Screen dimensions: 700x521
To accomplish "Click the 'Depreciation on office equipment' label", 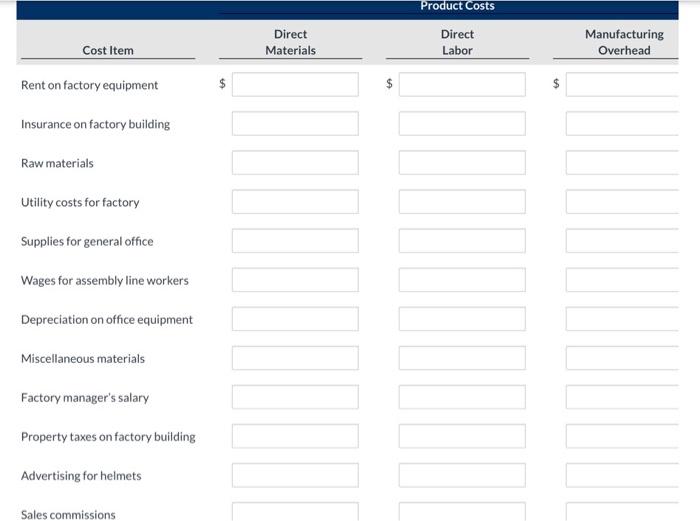I will point(107,320).
